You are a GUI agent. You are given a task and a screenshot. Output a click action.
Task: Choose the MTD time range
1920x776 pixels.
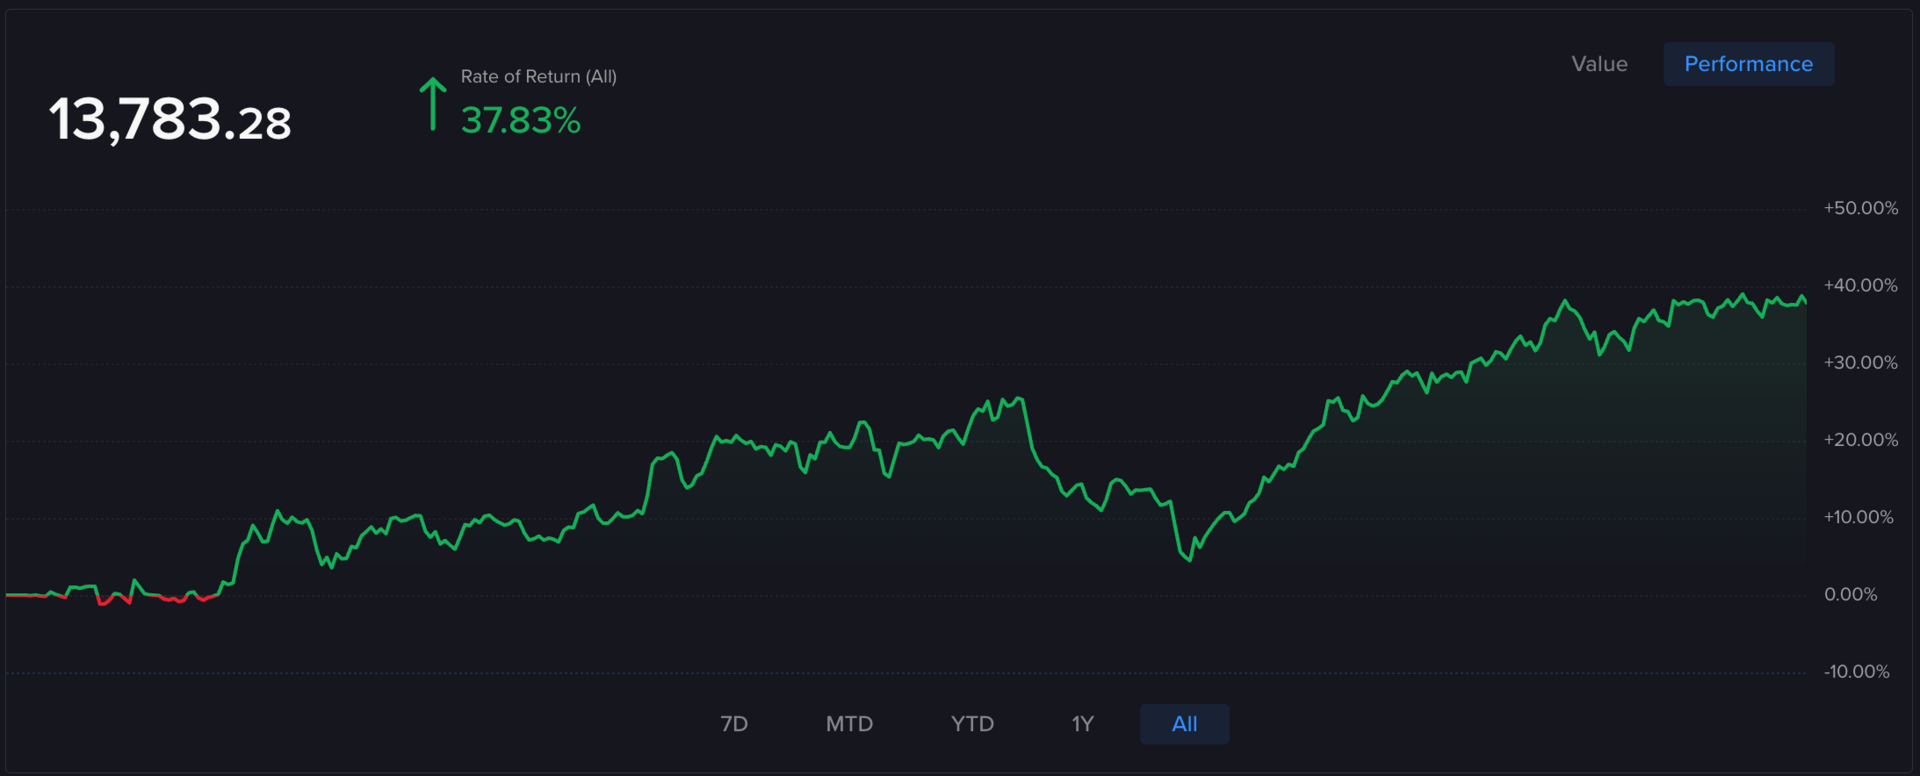pos(849,724)
